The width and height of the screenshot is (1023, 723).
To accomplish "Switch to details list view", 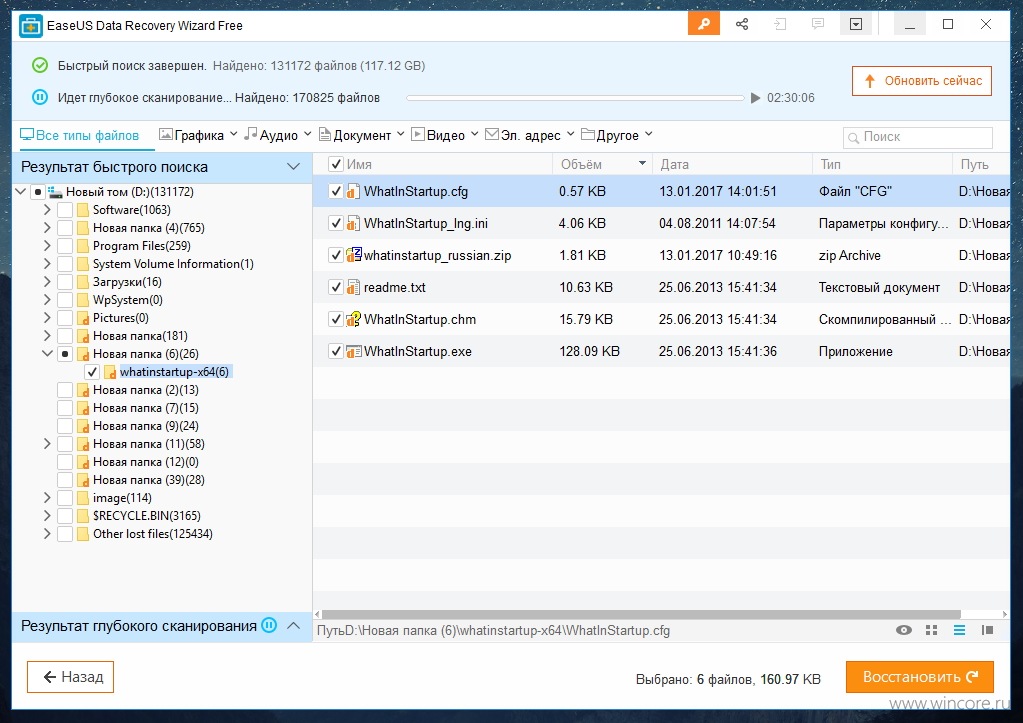I will click(x=959, y=630).
